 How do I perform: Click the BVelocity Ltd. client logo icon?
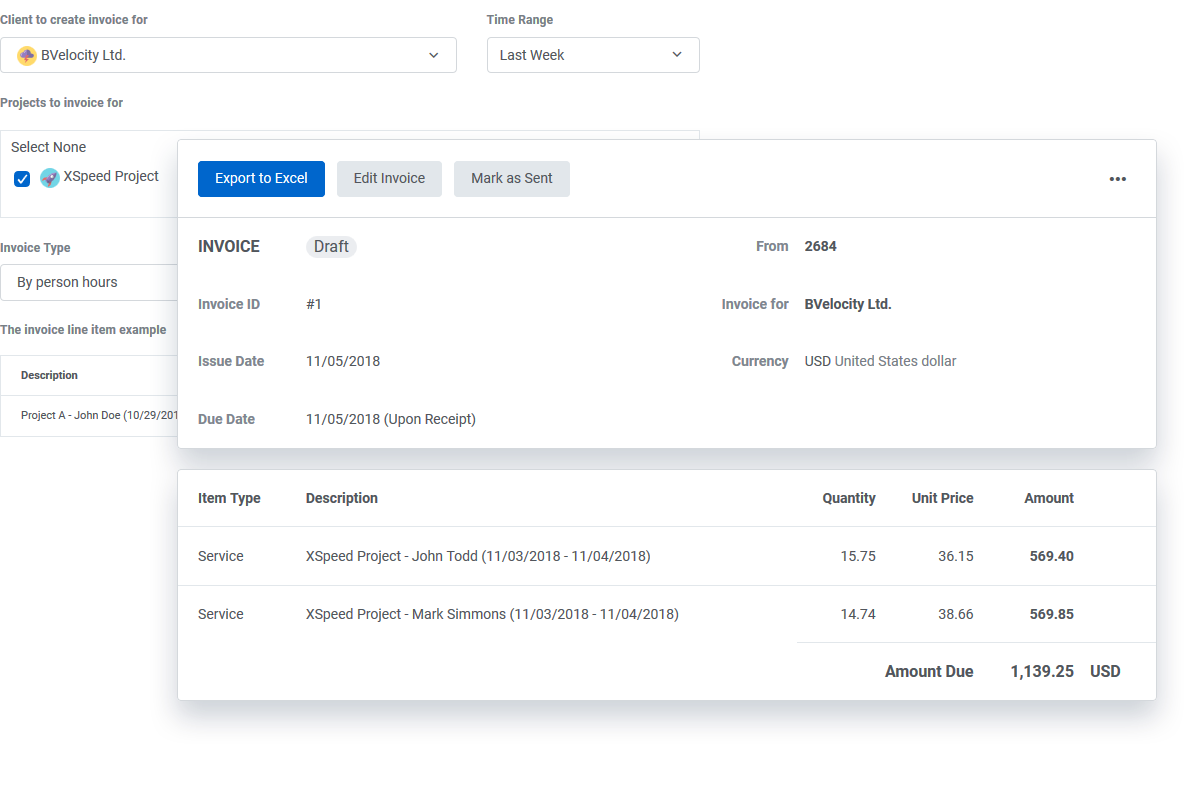click(x=27, y=56)
